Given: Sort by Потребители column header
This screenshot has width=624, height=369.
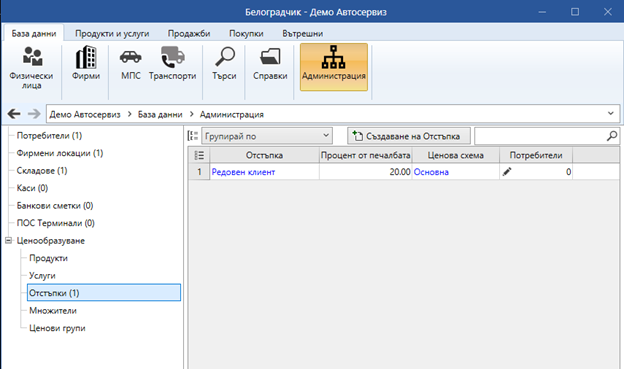Looking at the screenshot, I should click(536, 155).
